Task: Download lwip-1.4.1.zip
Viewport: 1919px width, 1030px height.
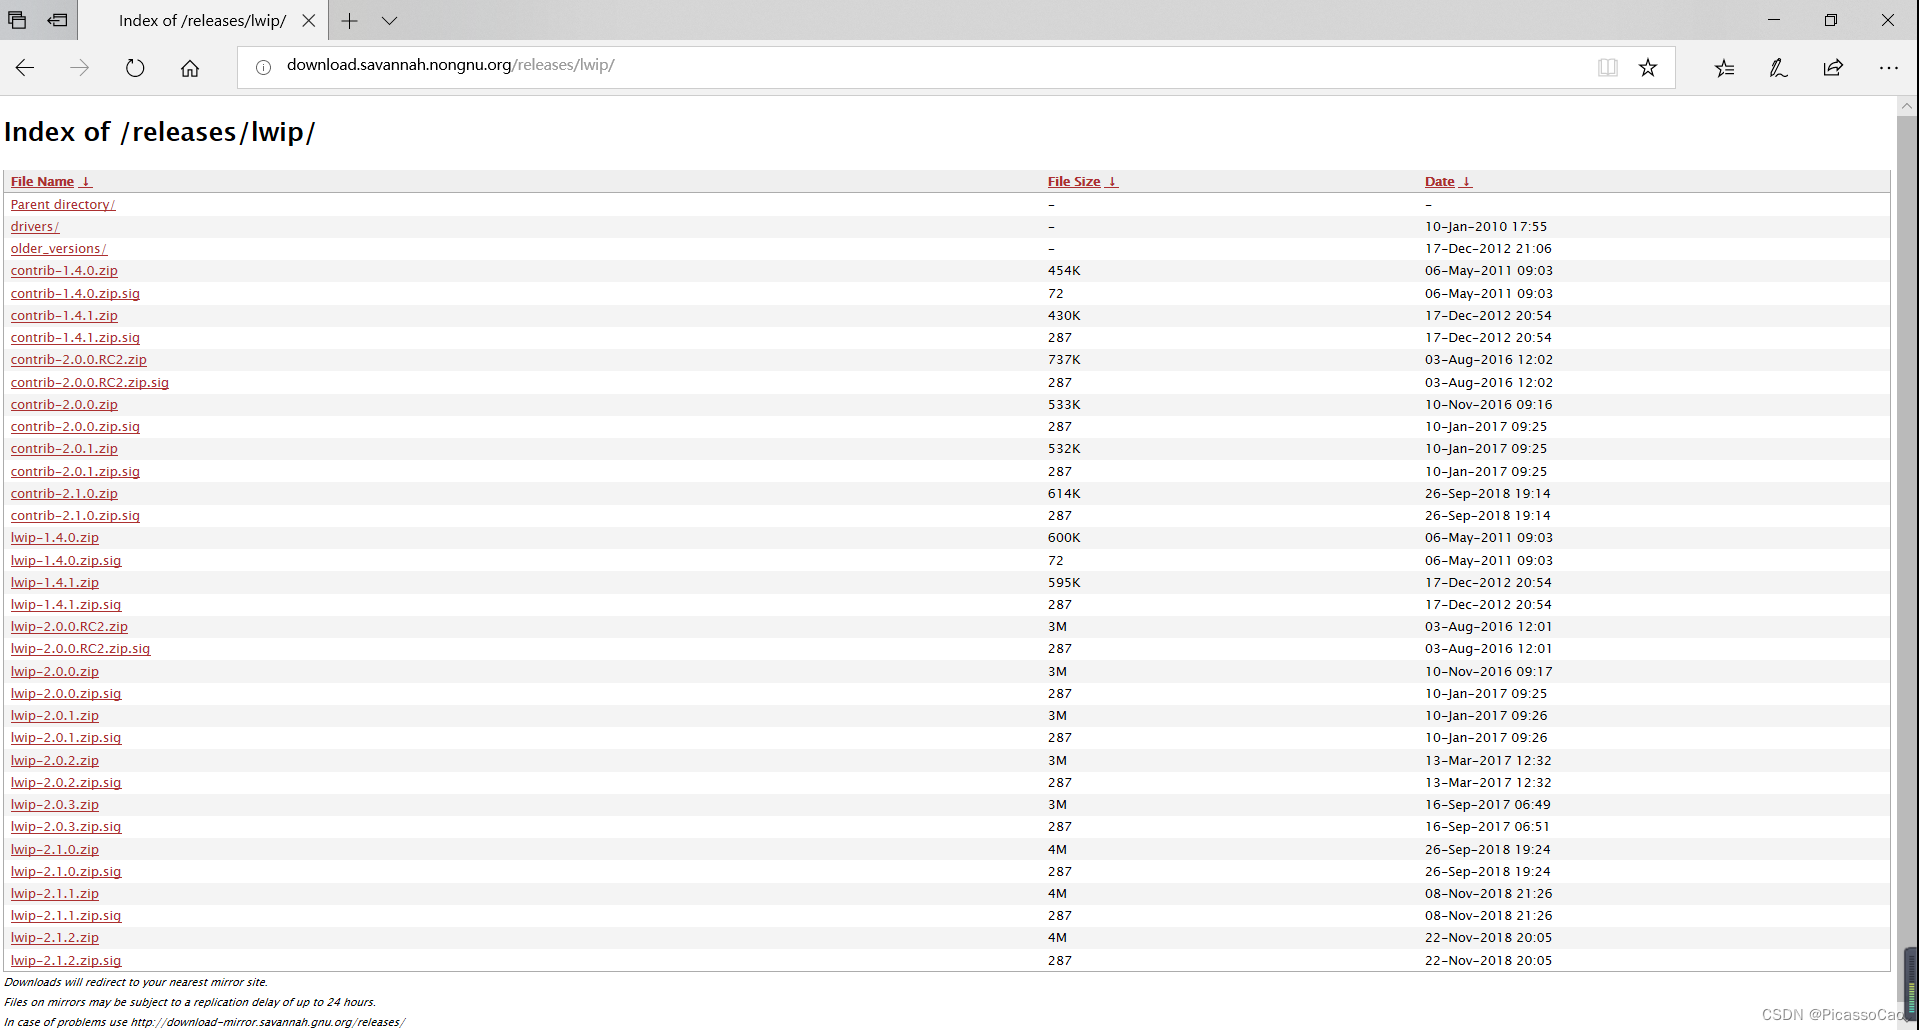Action: point(55,582)
